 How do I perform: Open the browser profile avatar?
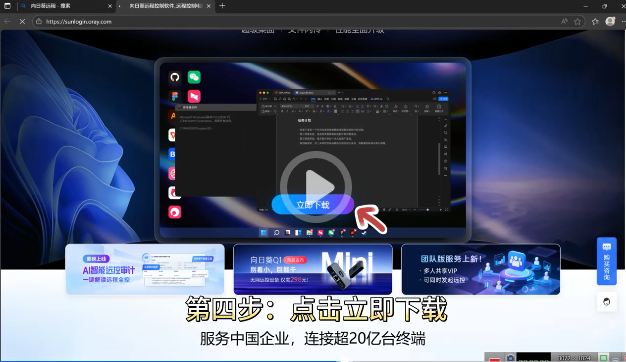610,22
